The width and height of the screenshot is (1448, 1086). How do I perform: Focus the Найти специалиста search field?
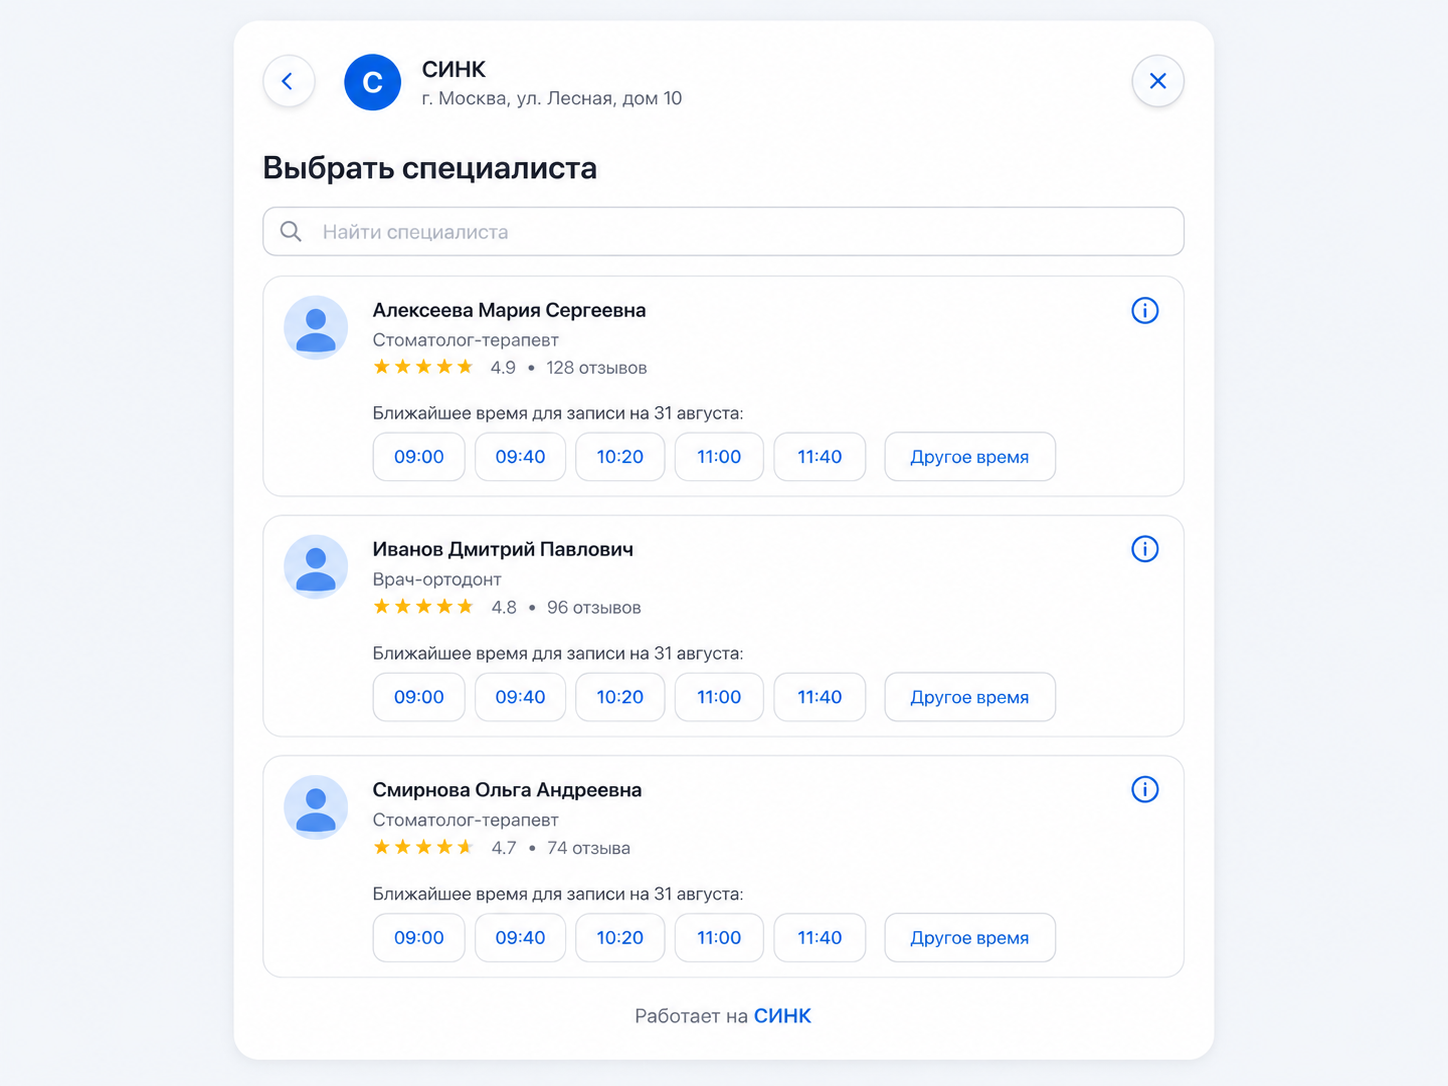pos(723,232)
